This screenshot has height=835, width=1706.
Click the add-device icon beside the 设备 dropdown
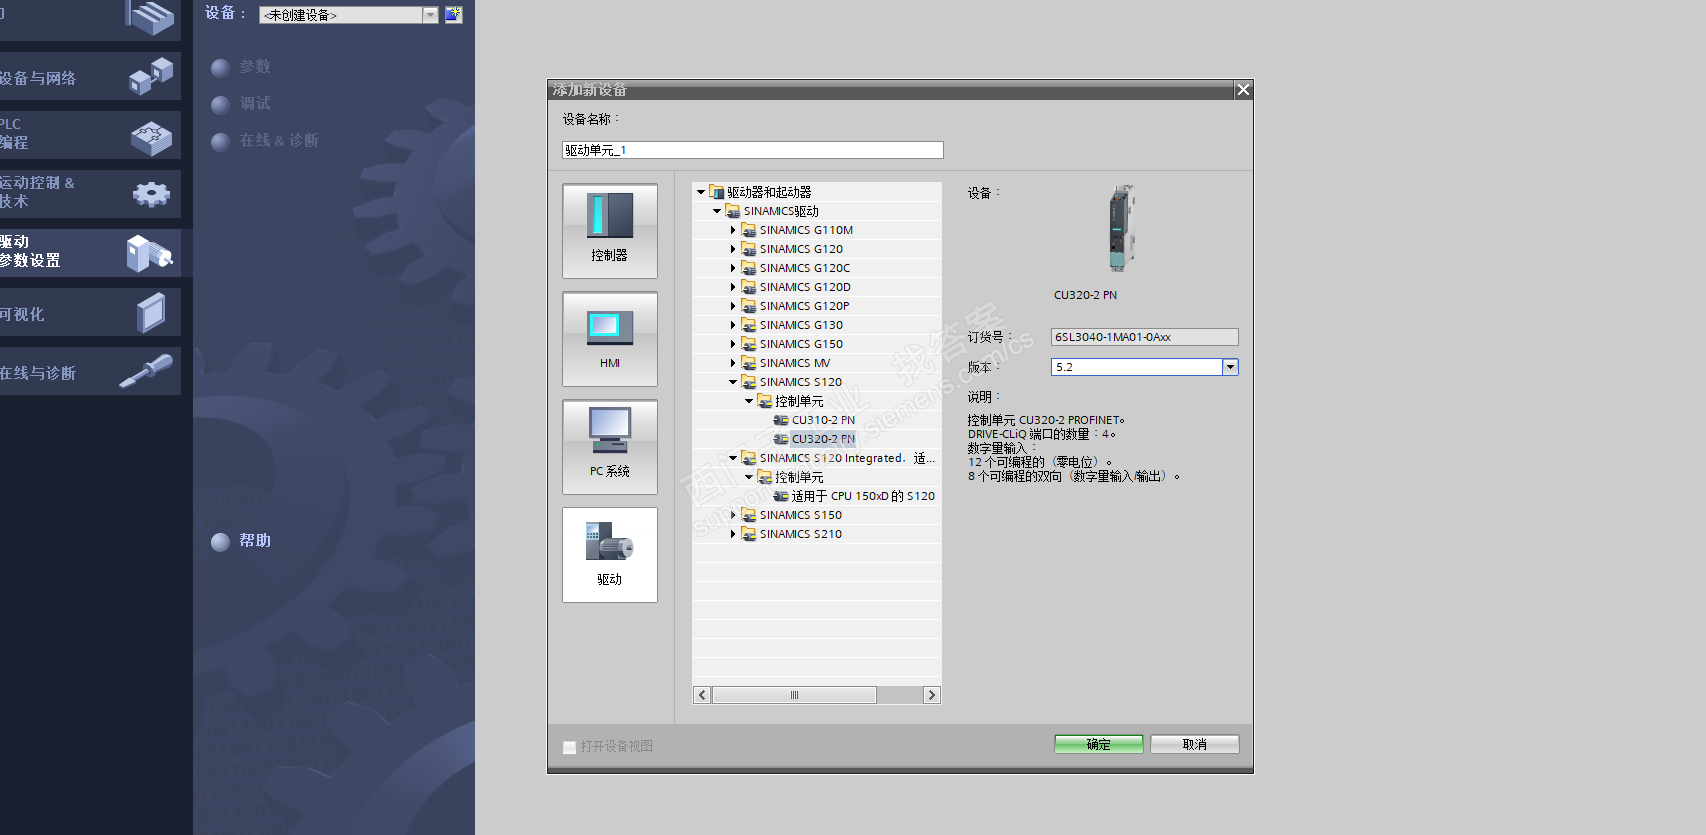pyautogui.click(x=453, y=14)
